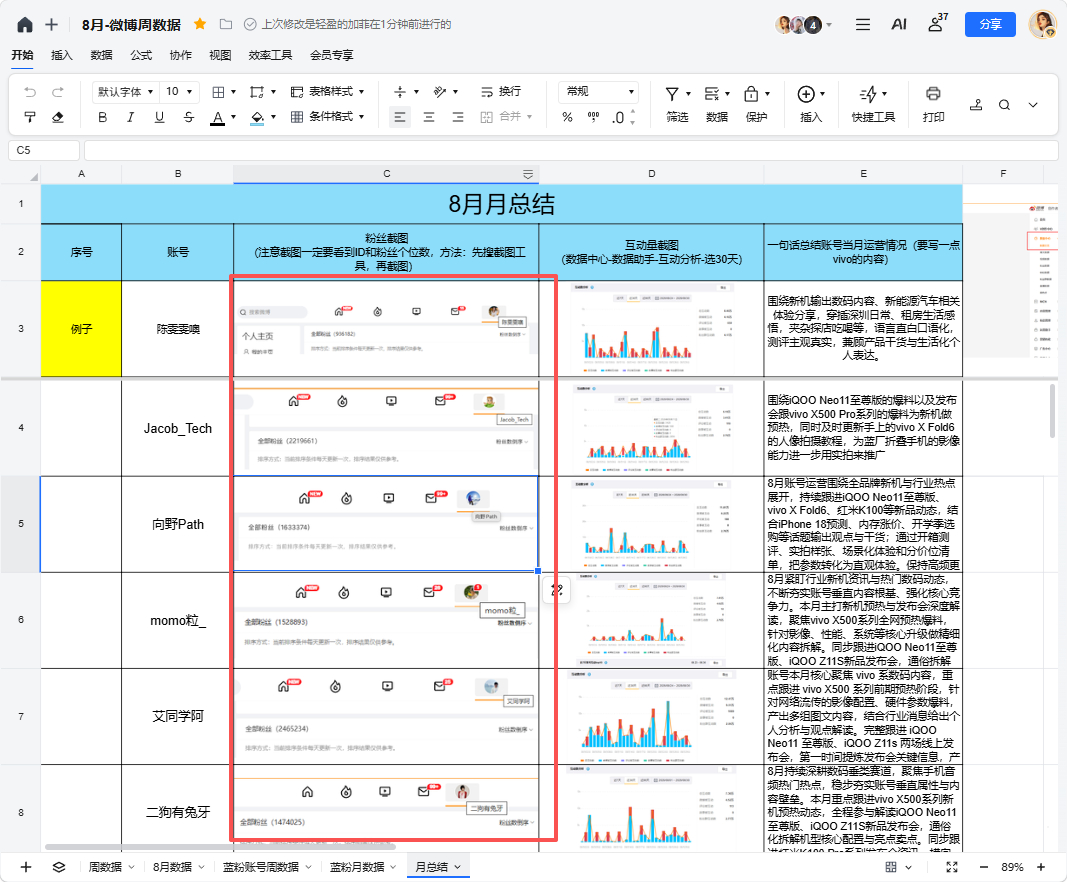Screen dimensions: 1067x882
Task: Open the move-to-folder icon
Action: tap(226, 24)
